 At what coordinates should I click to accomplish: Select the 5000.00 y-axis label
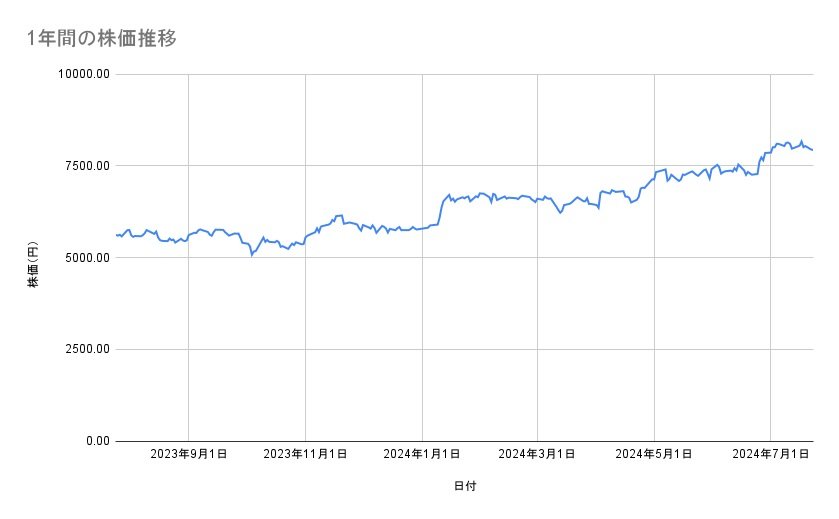[84, 258]
